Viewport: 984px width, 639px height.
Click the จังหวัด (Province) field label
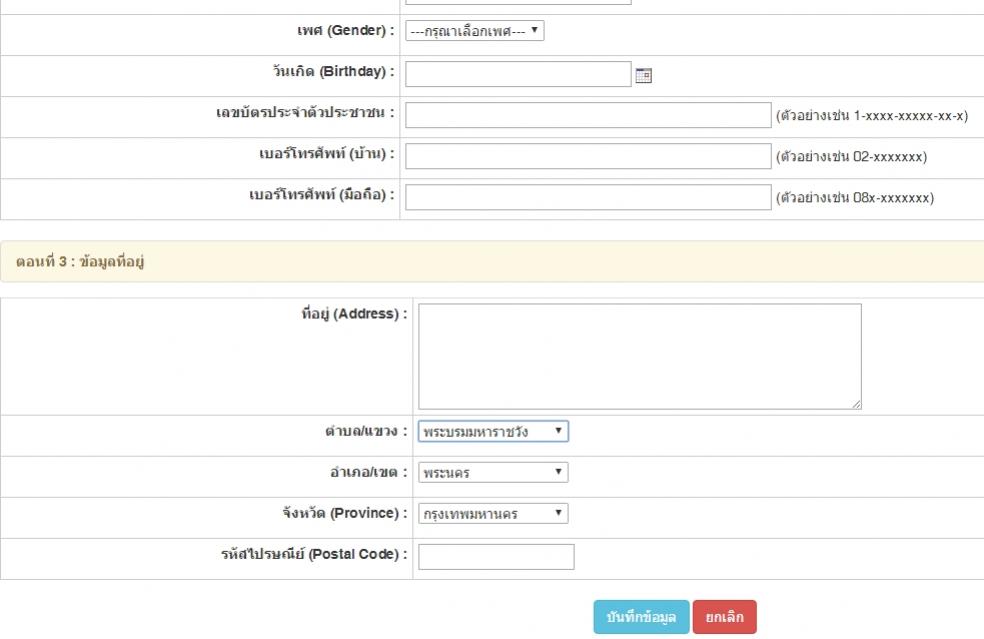pos(345,513)
